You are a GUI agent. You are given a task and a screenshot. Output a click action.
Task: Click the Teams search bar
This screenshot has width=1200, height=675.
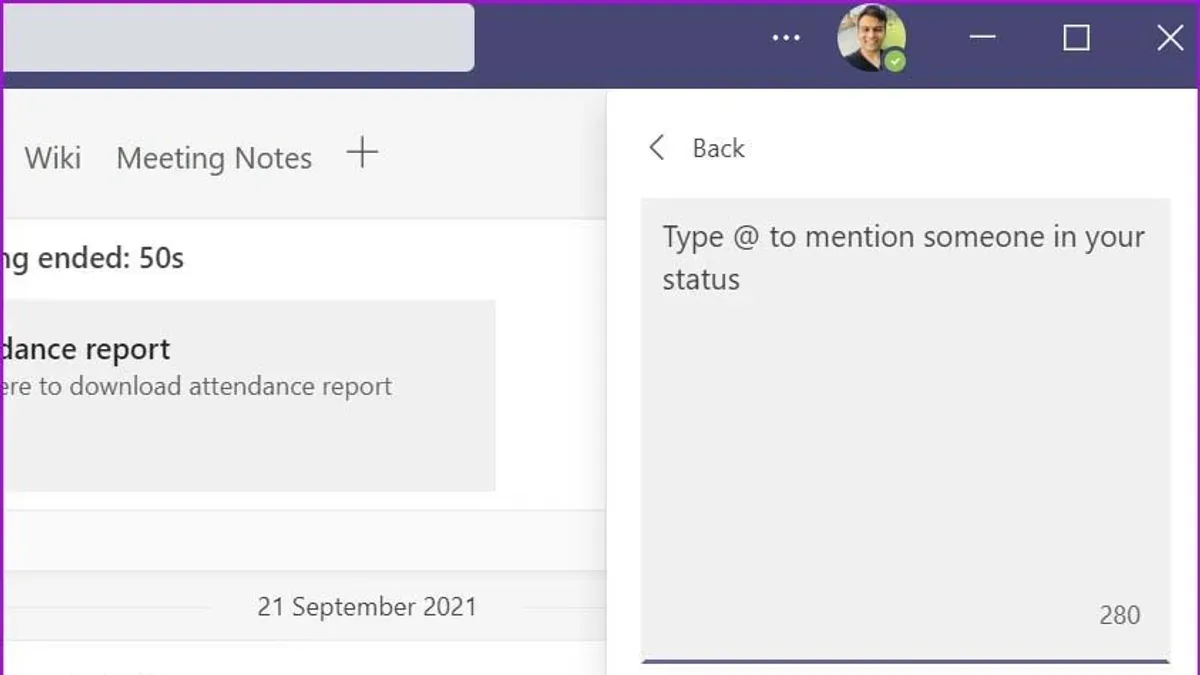pyautogui.click(x=238, y=37)
